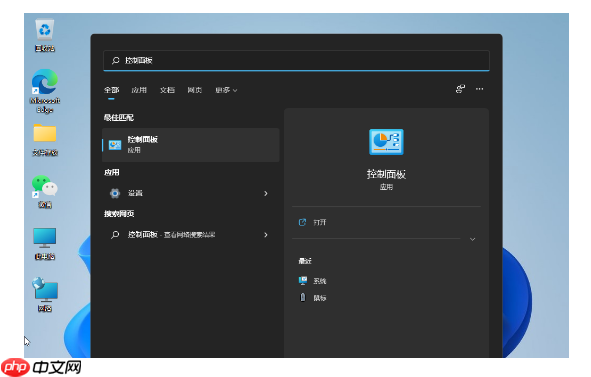Click the magnifier icon in search box
The image size is (591, 377).
(115, 60)
